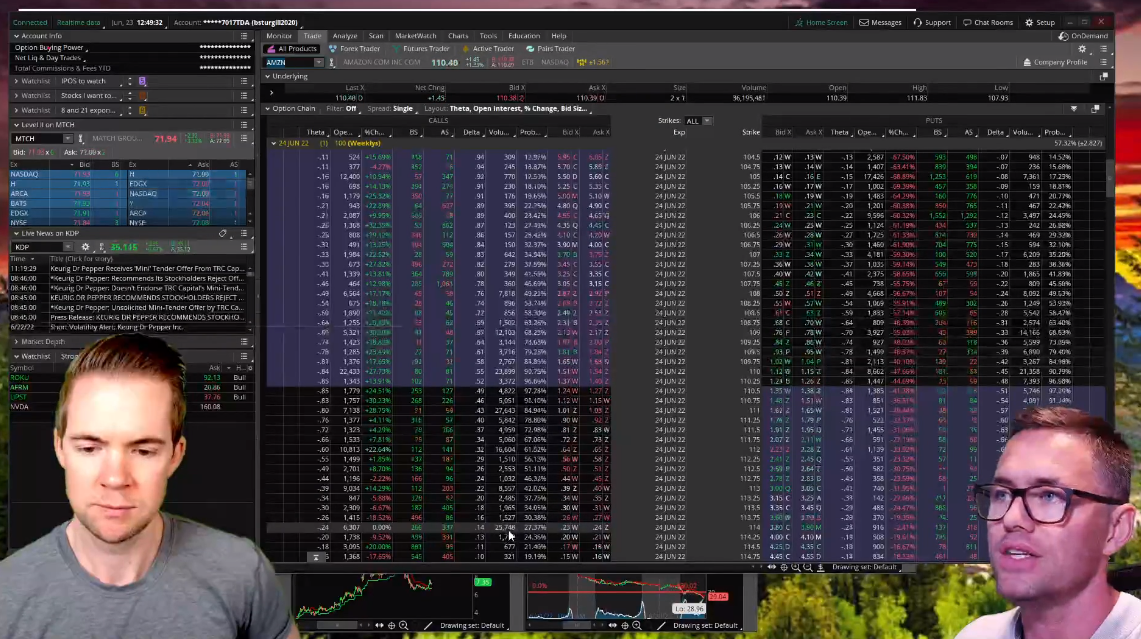This screenshot has width=1141, height=639.
Task: Open the Messages envelope icon
Action: point(864,23)
